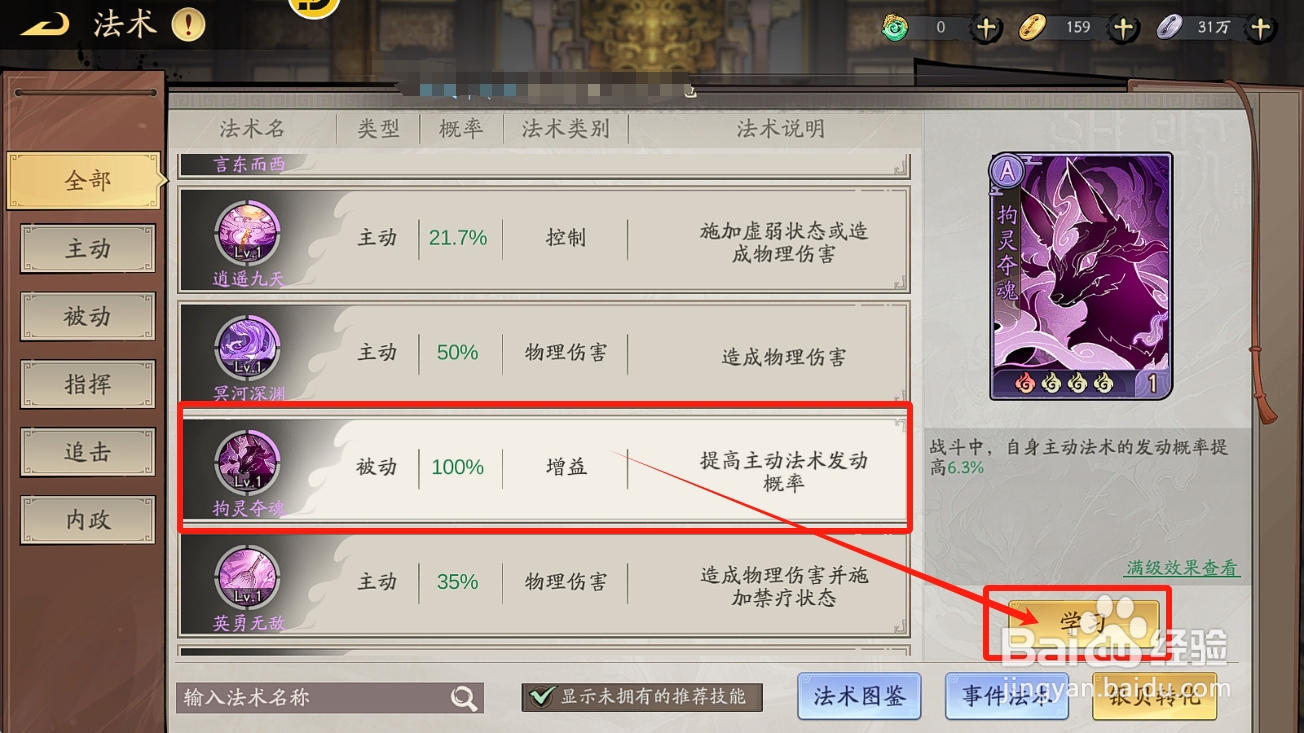Click the search magnifier icon

[x=463, y=698]
